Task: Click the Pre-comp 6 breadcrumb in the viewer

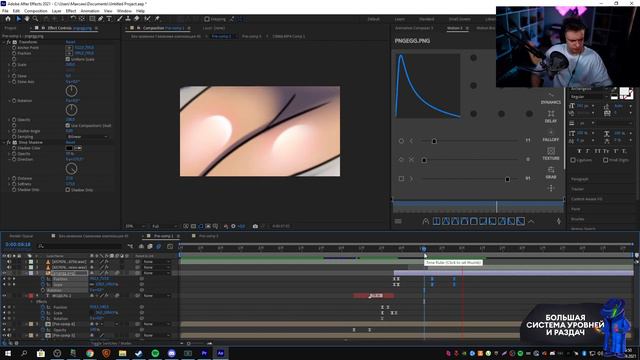Action: tap(251, 36)
